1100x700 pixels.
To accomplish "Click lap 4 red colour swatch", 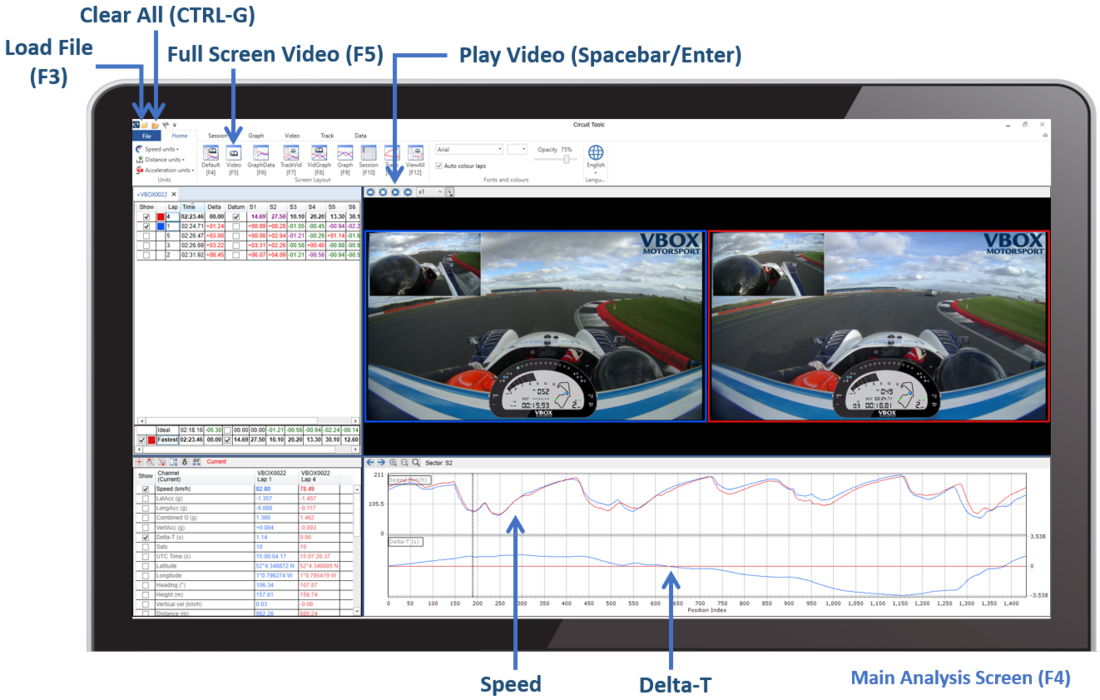I will tap(160, 217).
